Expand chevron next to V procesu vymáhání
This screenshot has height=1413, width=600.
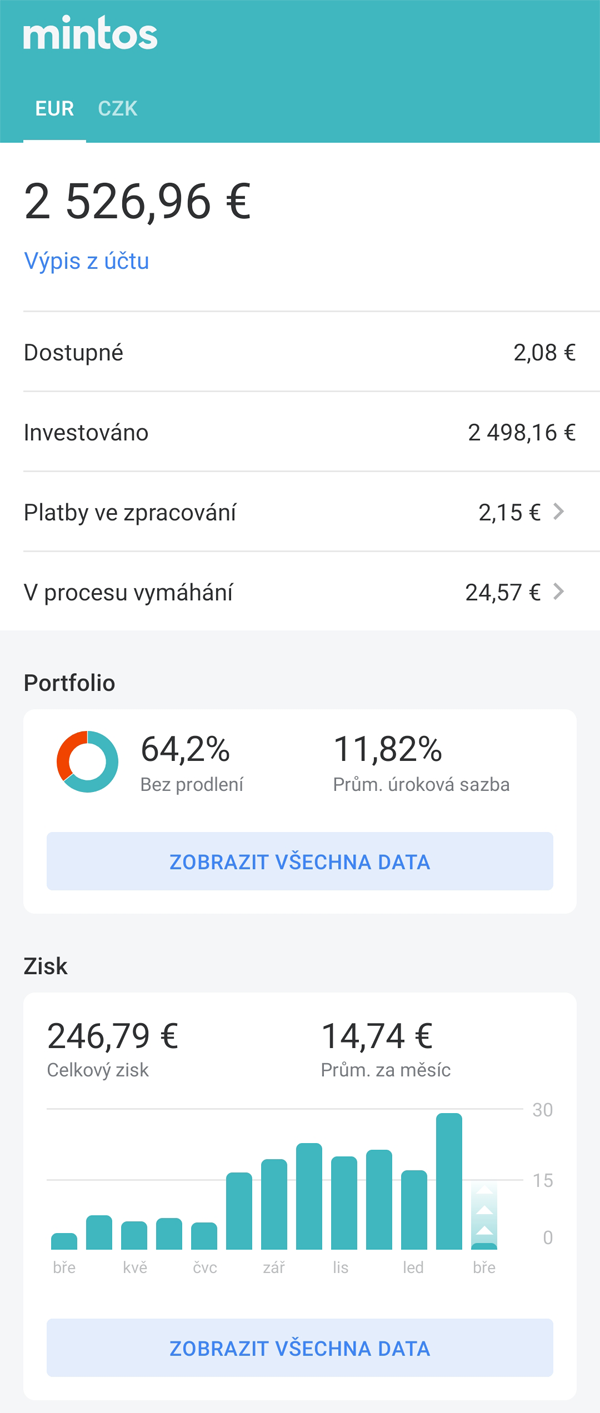pyautogui.click(x=559, y=592)
